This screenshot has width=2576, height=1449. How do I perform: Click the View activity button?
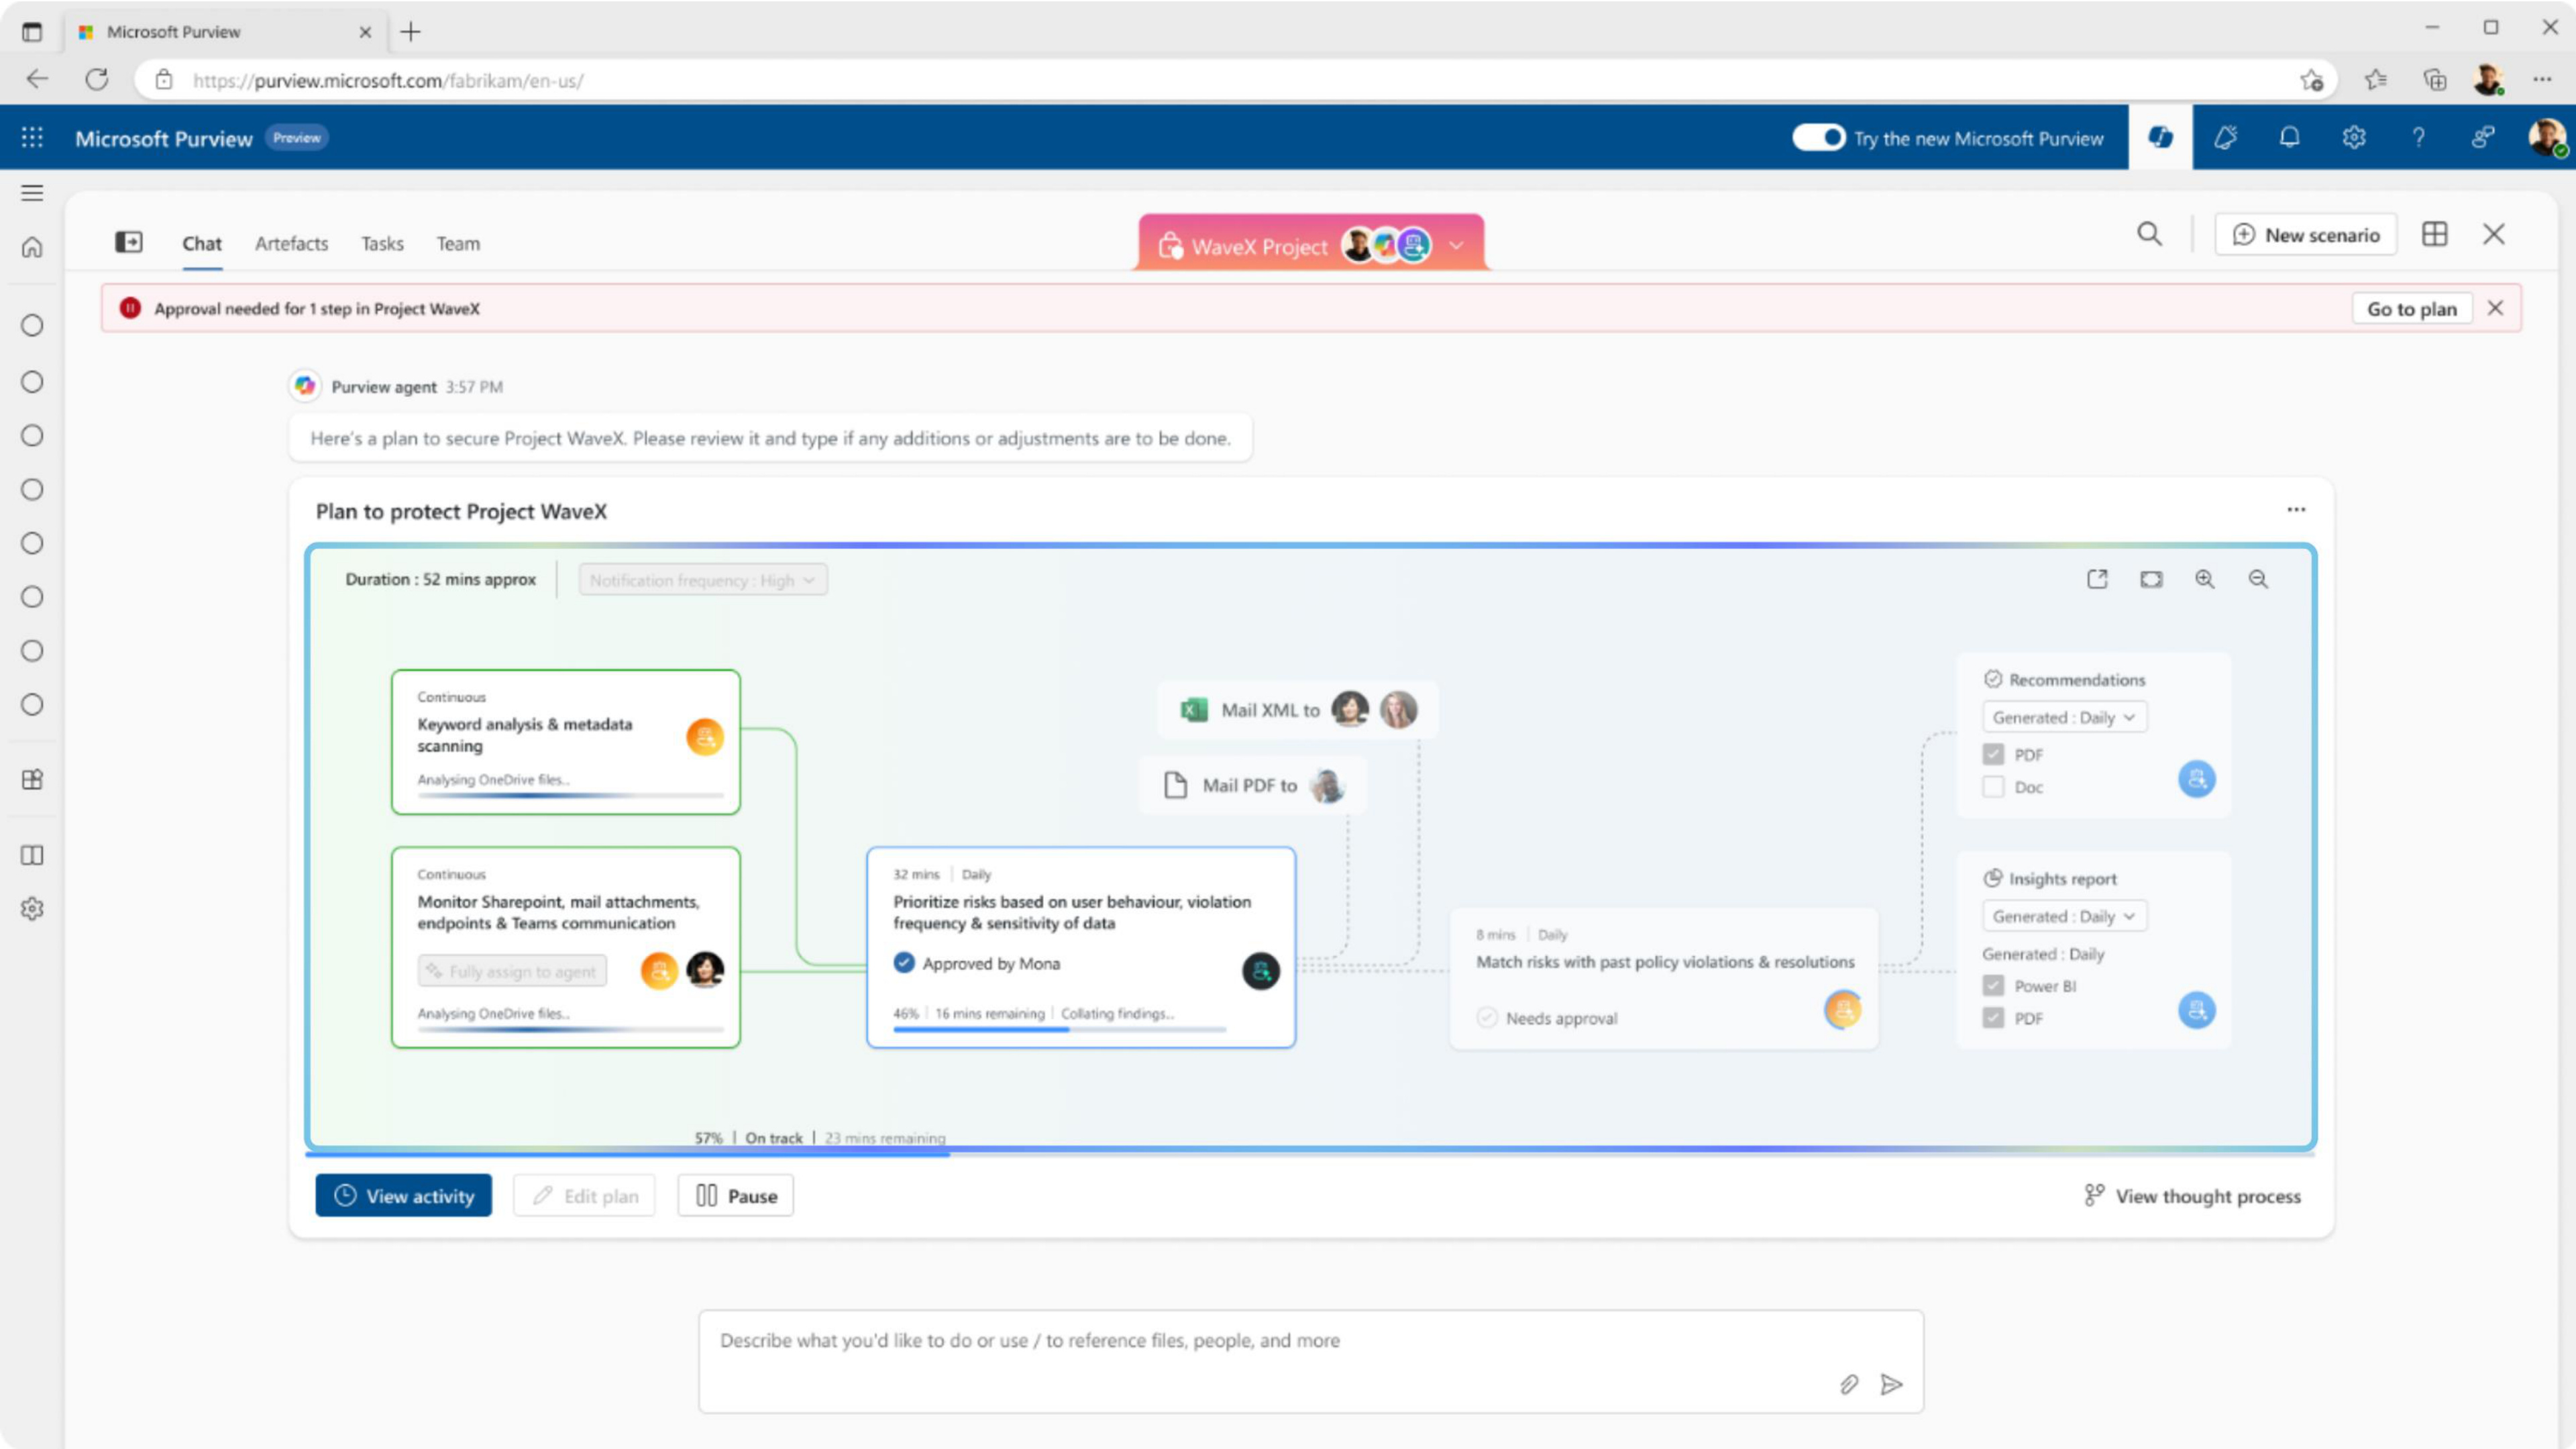click(403, 1196)
